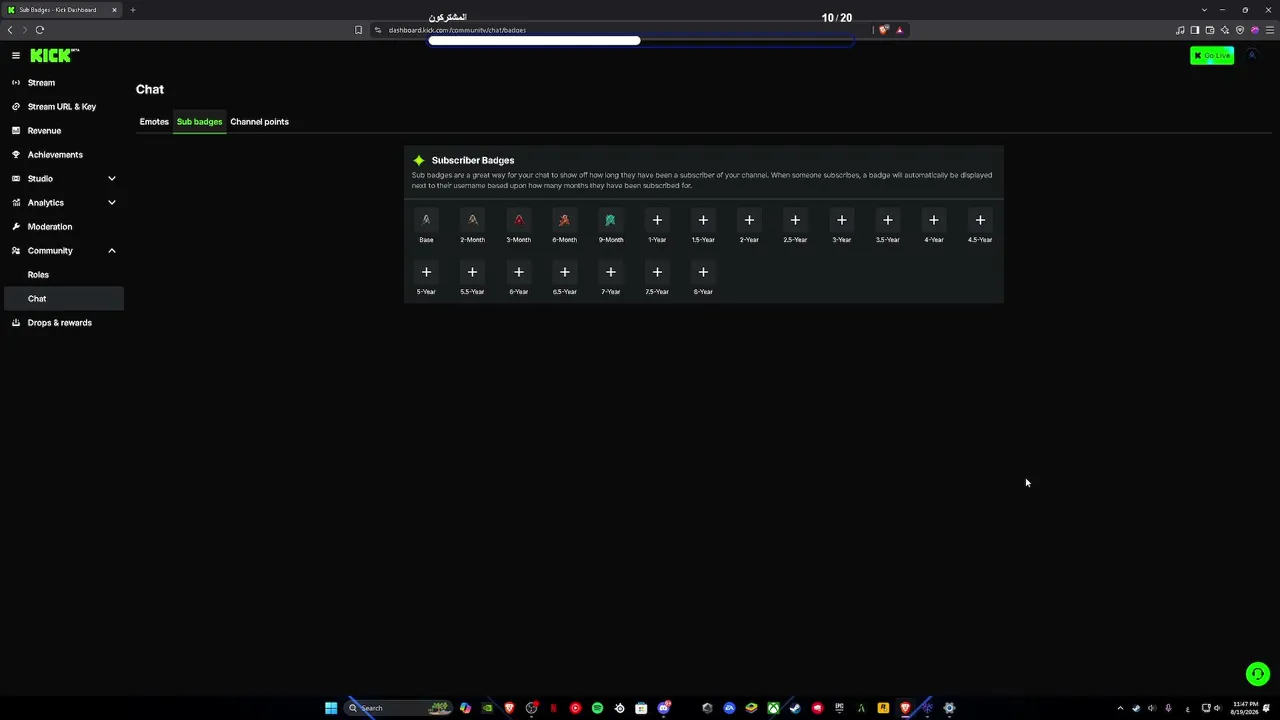Open the Brave Rewards triangle icon
This screenshot has width=1280, height=720.
pyautogui.click(x=899, y=30)
